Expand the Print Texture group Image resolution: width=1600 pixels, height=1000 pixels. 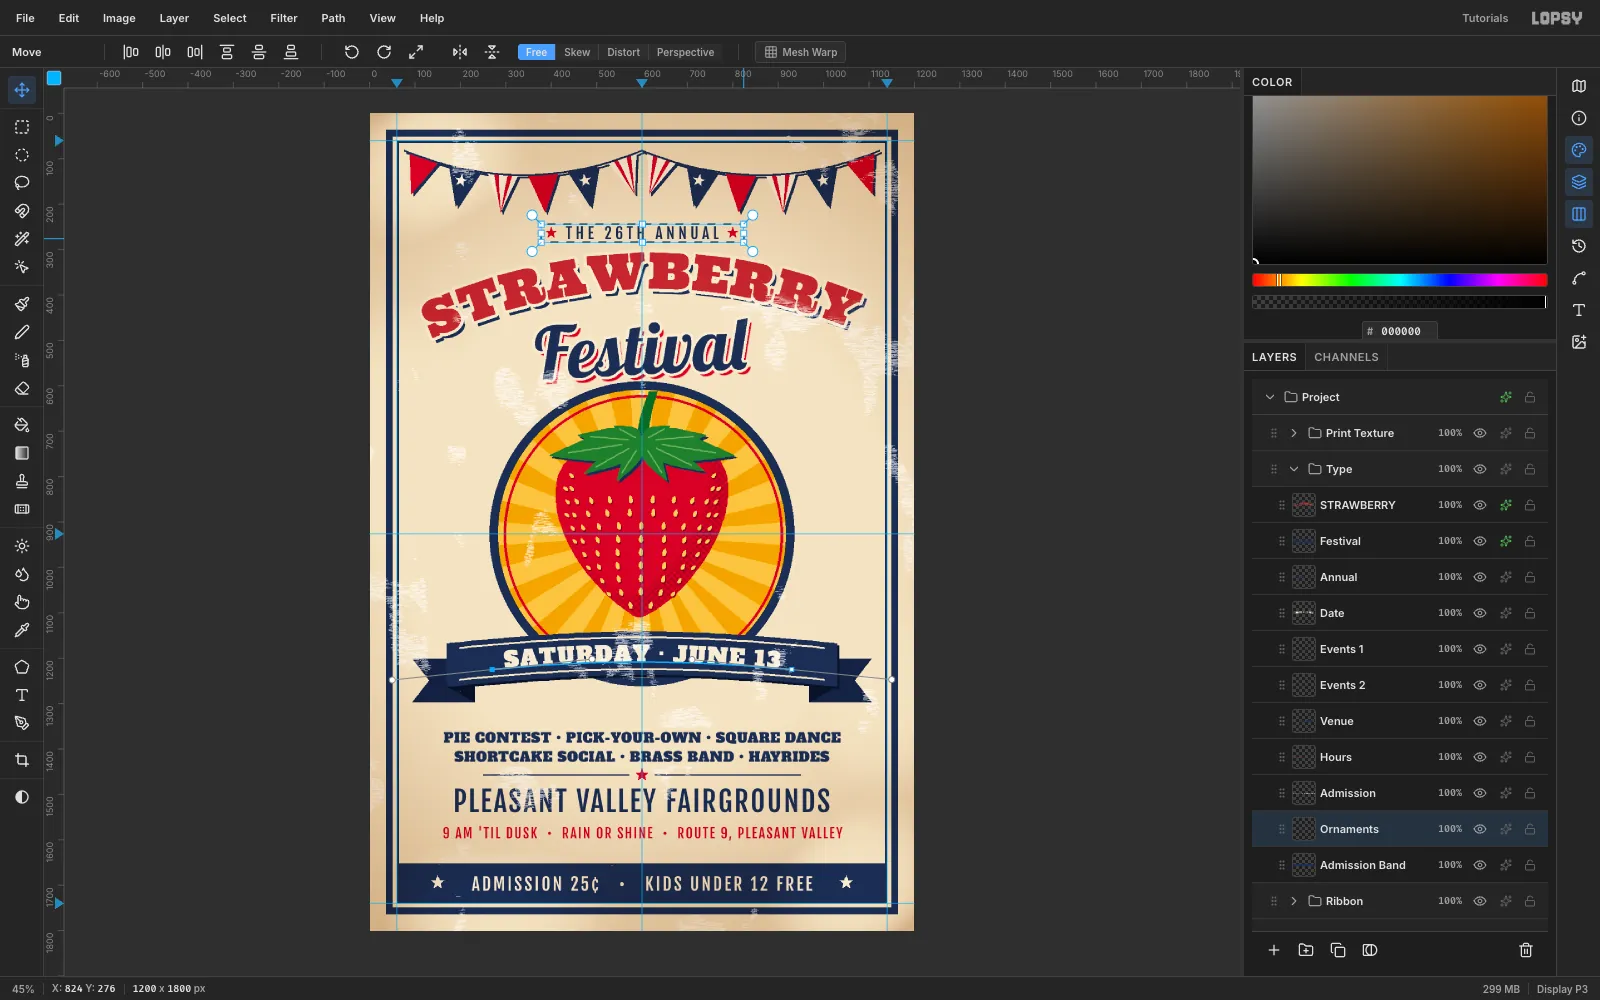click(x=1294, y=433)
